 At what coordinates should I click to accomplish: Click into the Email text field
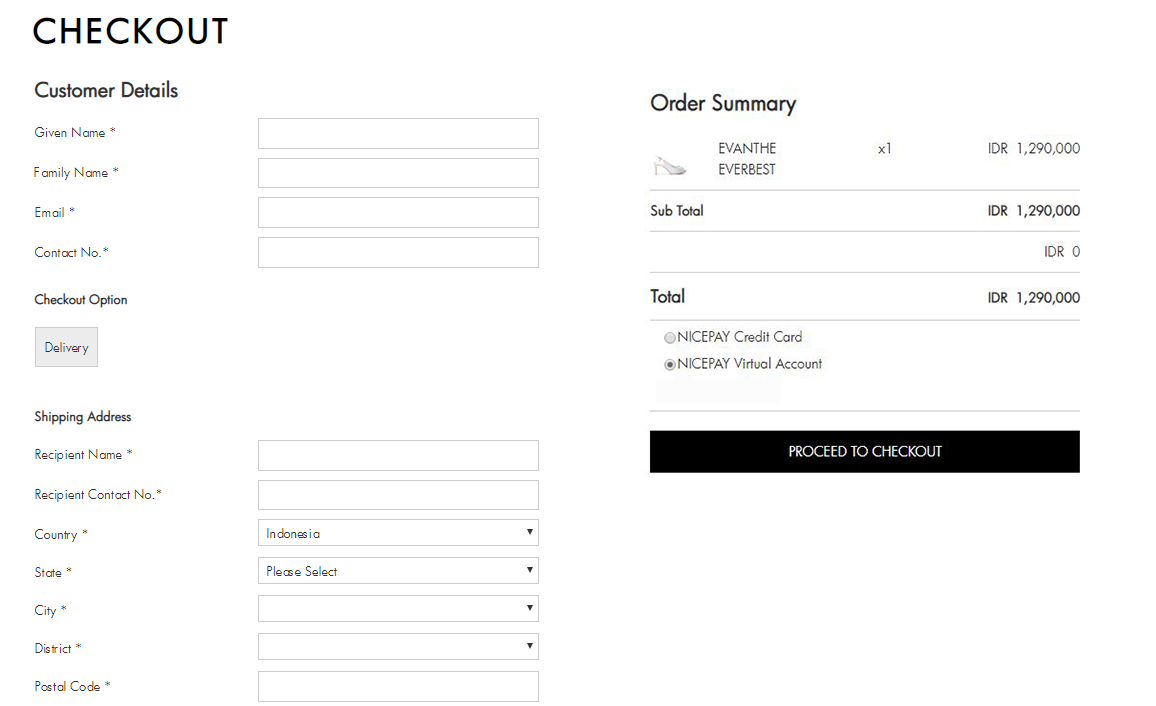point(398,212)
